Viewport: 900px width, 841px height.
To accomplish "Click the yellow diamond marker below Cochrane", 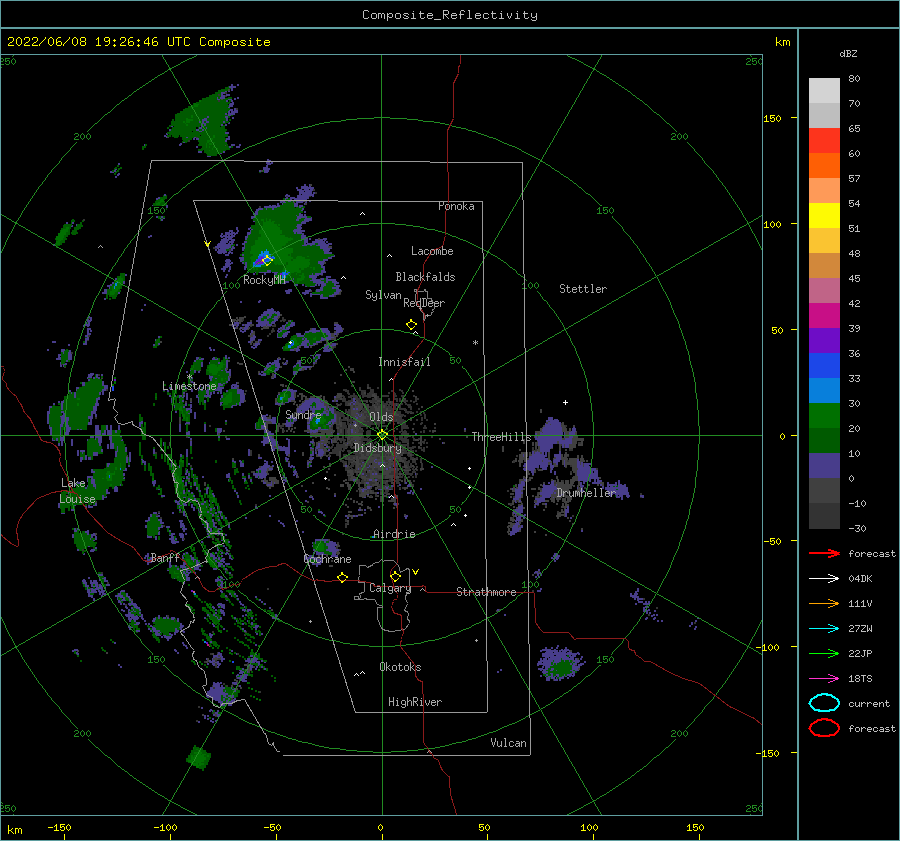I will point(343,577).
